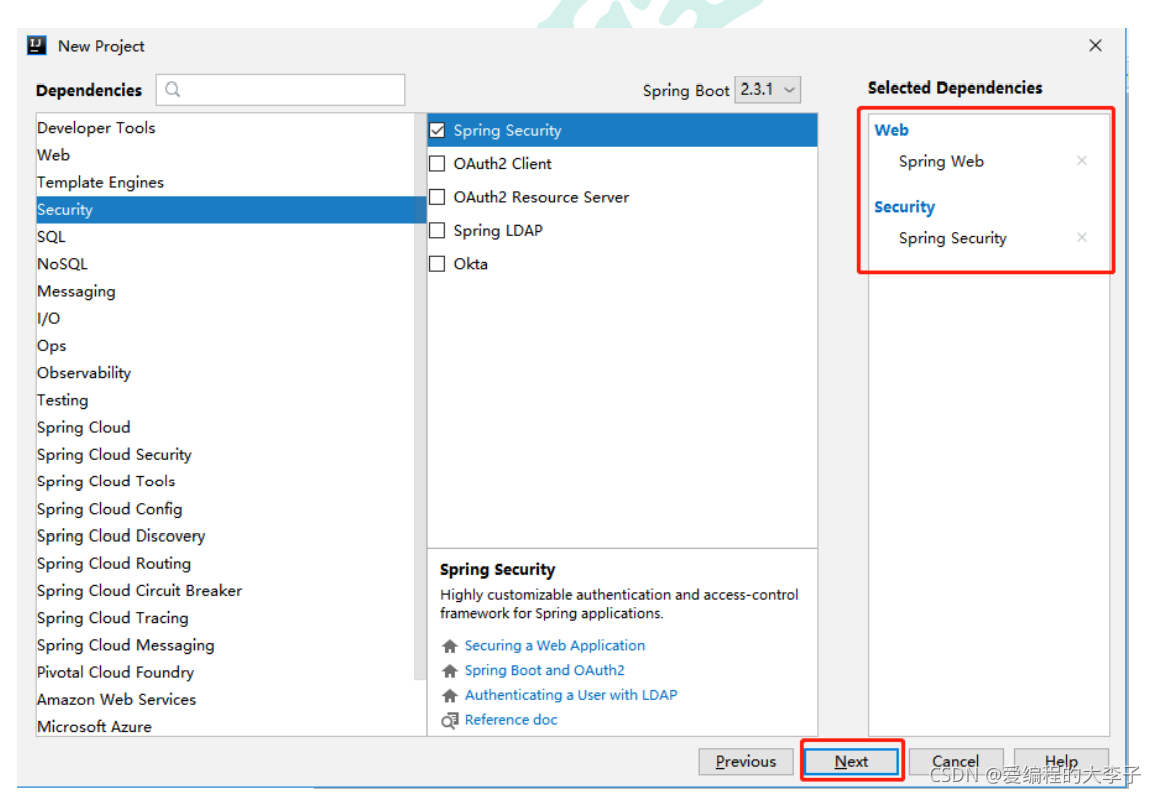Select the Messaging category
The image size is (1156, 793).
click(226, 291)
